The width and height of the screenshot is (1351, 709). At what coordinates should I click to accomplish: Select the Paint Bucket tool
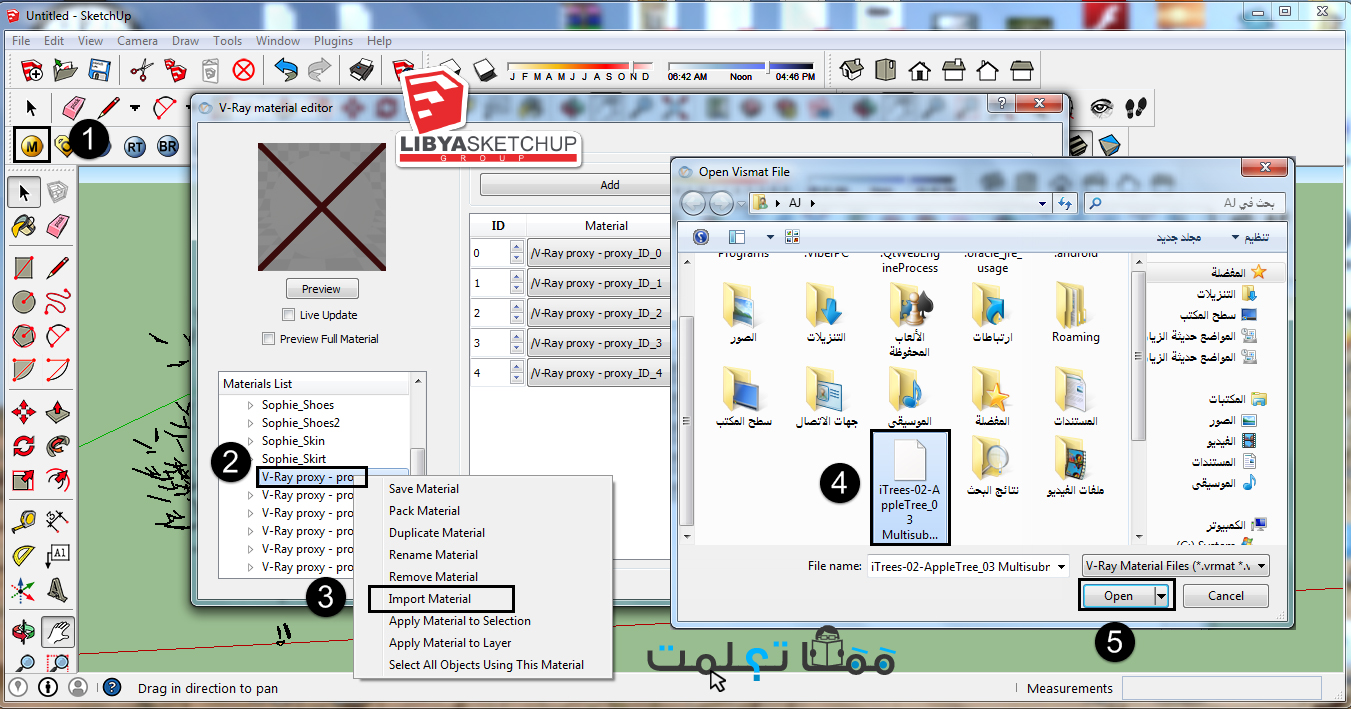coord(24,226)
